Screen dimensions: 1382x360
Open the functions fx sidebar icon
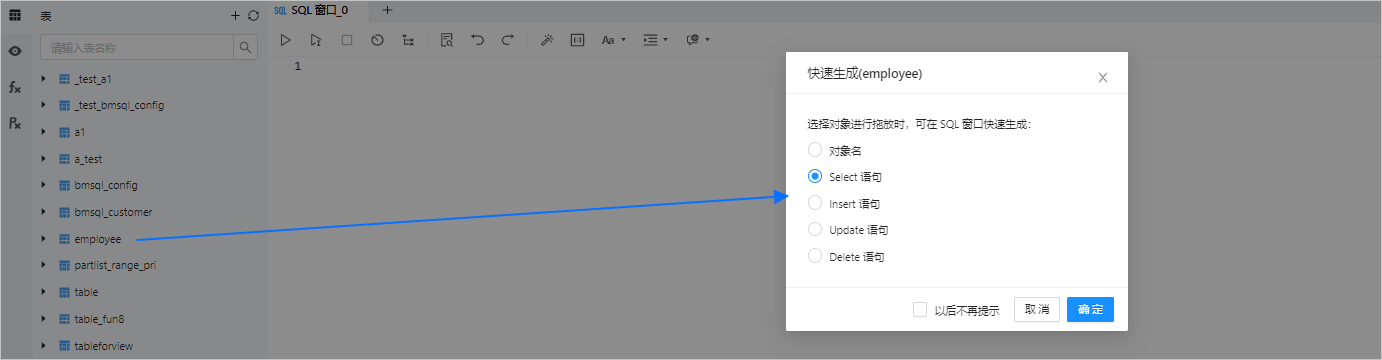[15, 87]
